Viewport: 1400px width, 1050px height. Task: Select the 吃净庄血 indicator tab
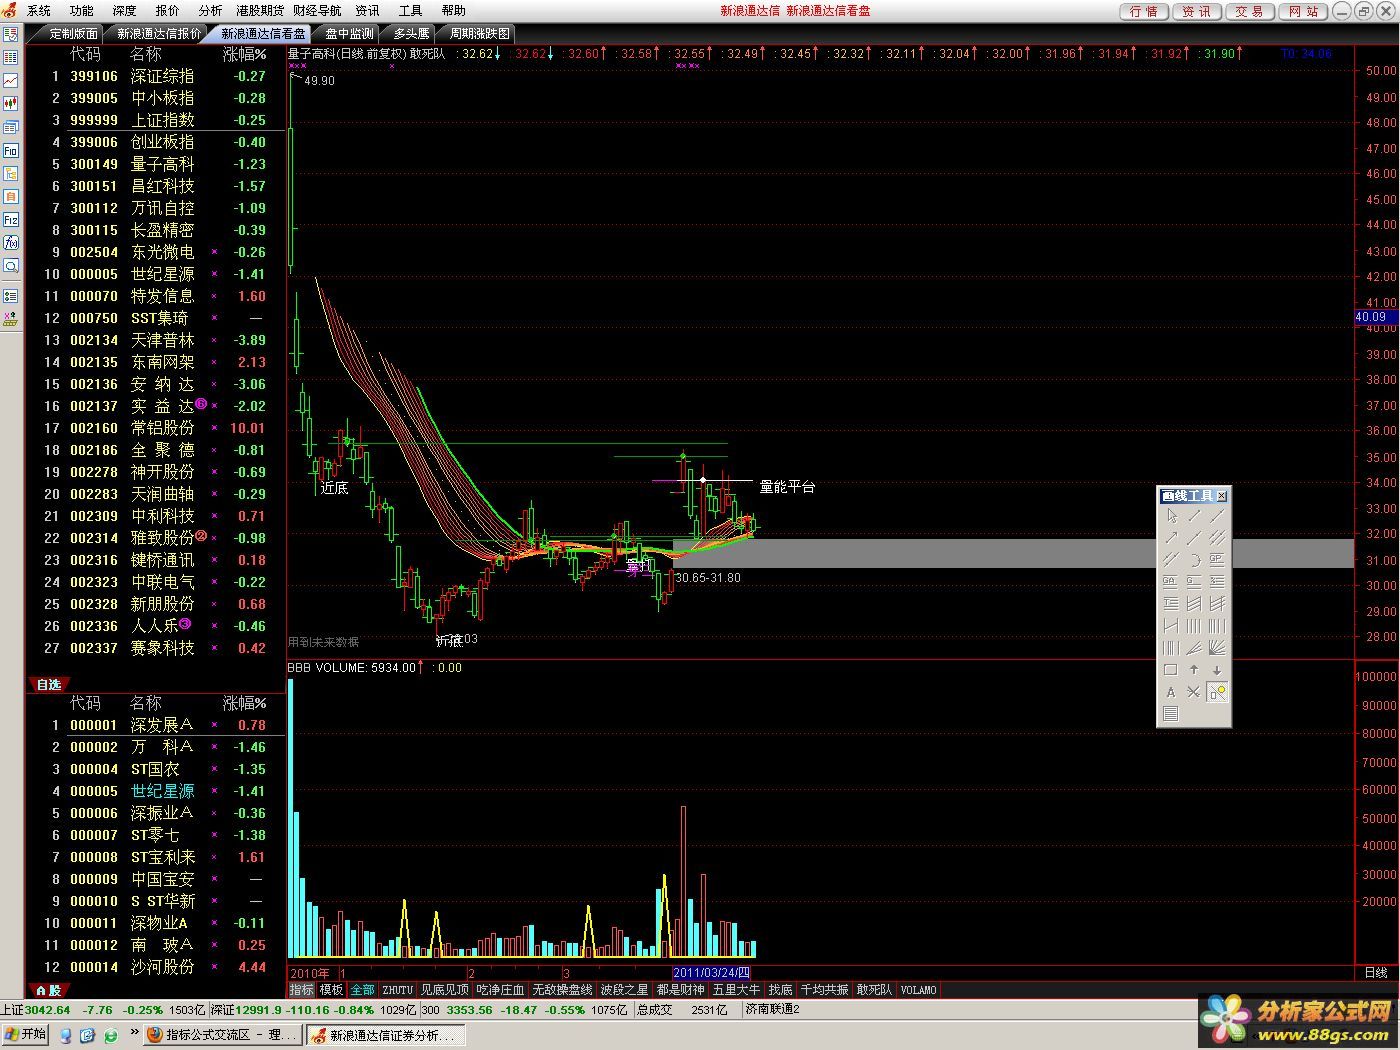(500, 989)
